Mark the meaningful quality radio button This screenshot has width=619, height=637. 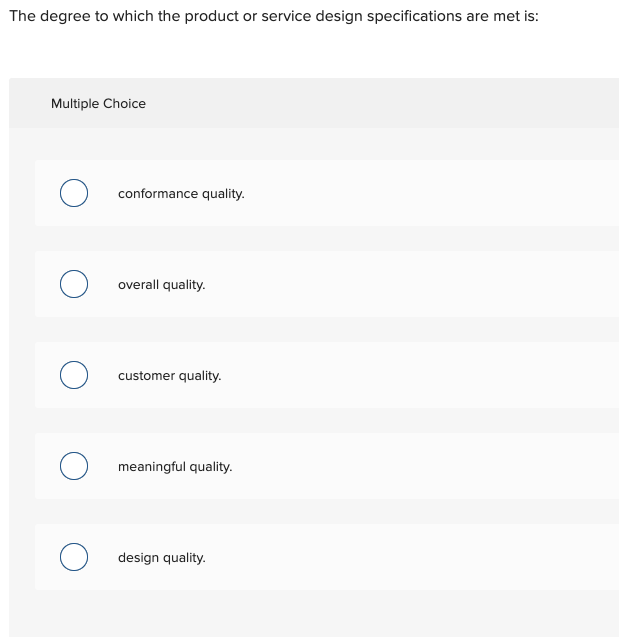click(x=73, y=467)
